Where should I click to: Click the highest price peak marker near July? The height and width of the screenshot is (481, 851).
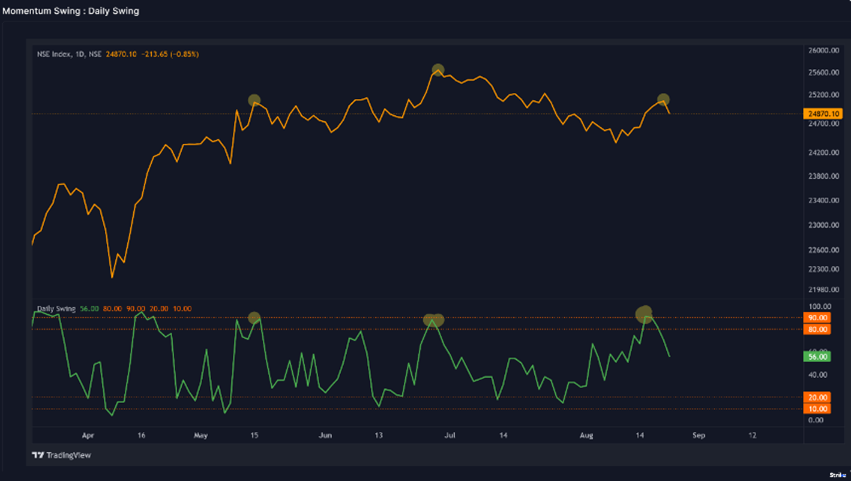coord(437,70)
